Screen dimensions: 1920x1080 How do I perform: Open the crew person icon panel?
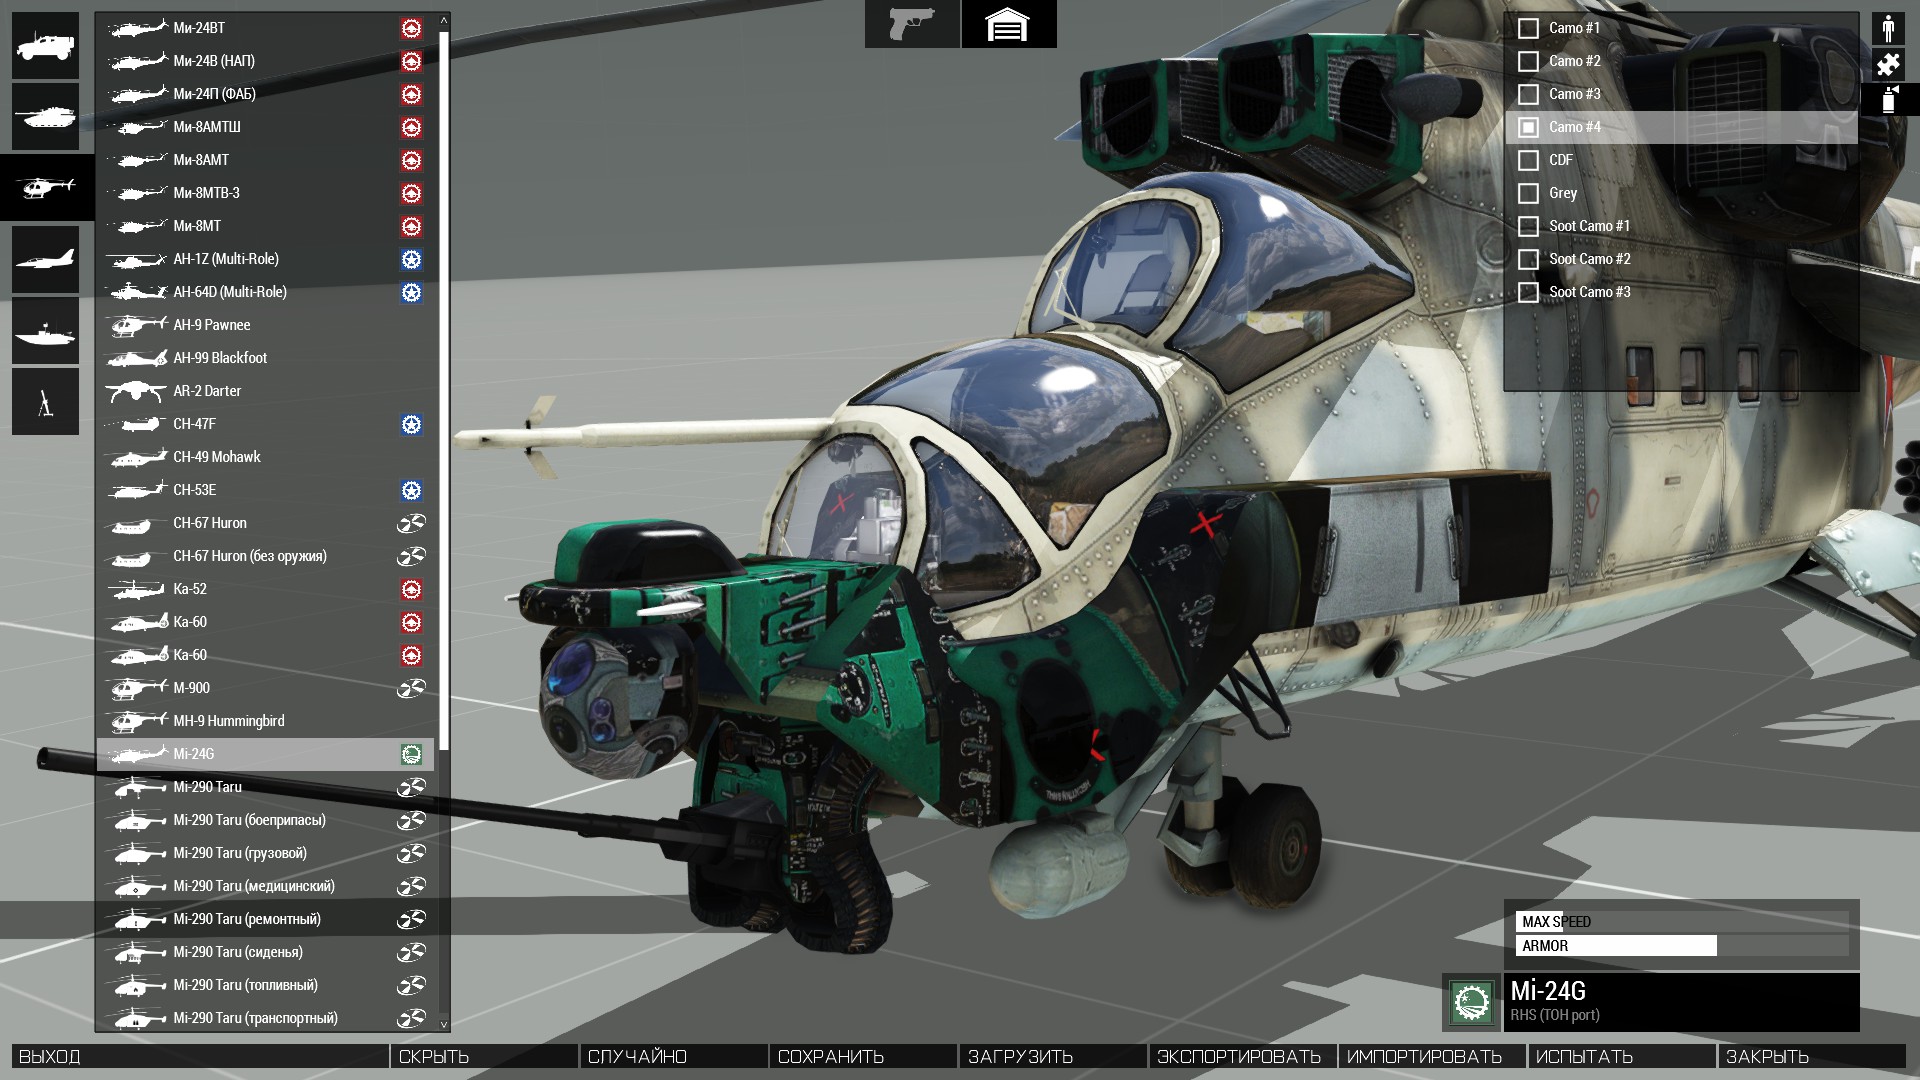[x=1888, y=28]
